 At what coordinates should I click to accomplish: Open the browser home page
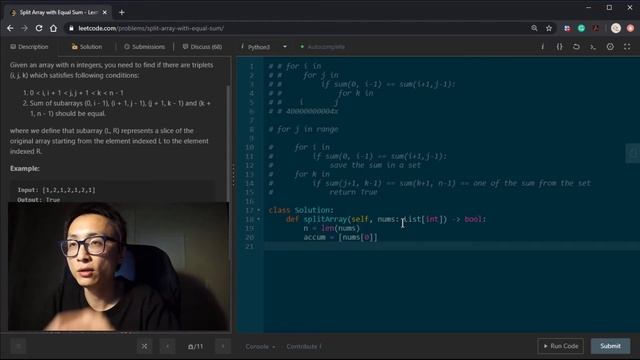tap(53, 28)
